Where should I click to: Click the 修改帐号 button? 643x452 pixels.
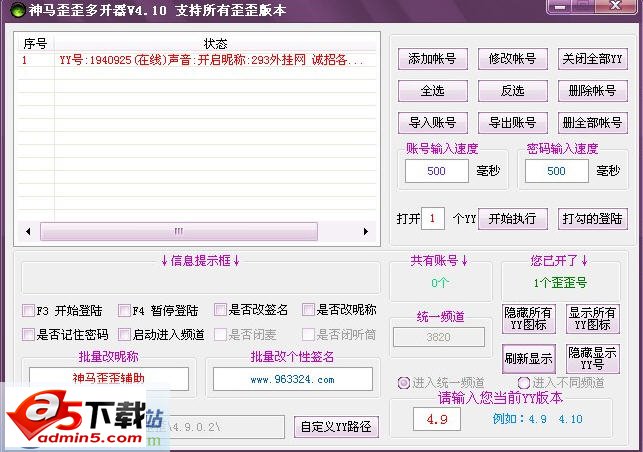pos(513,59)
